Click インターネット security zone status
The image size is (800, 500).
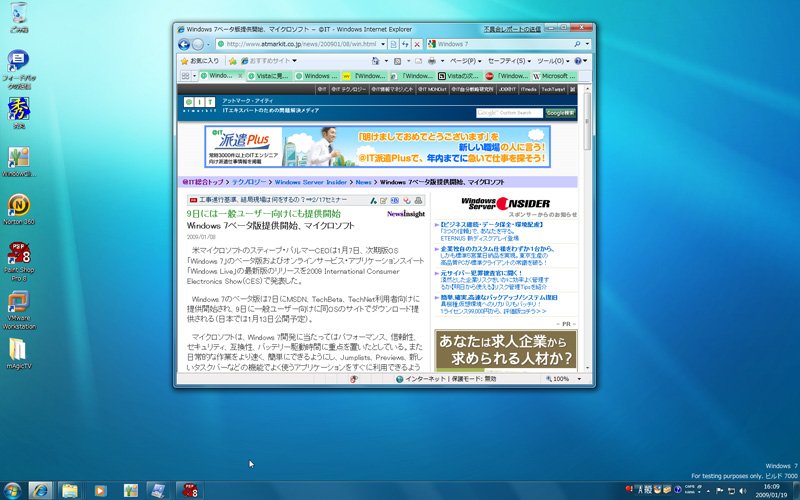click(x=446, y=379)
